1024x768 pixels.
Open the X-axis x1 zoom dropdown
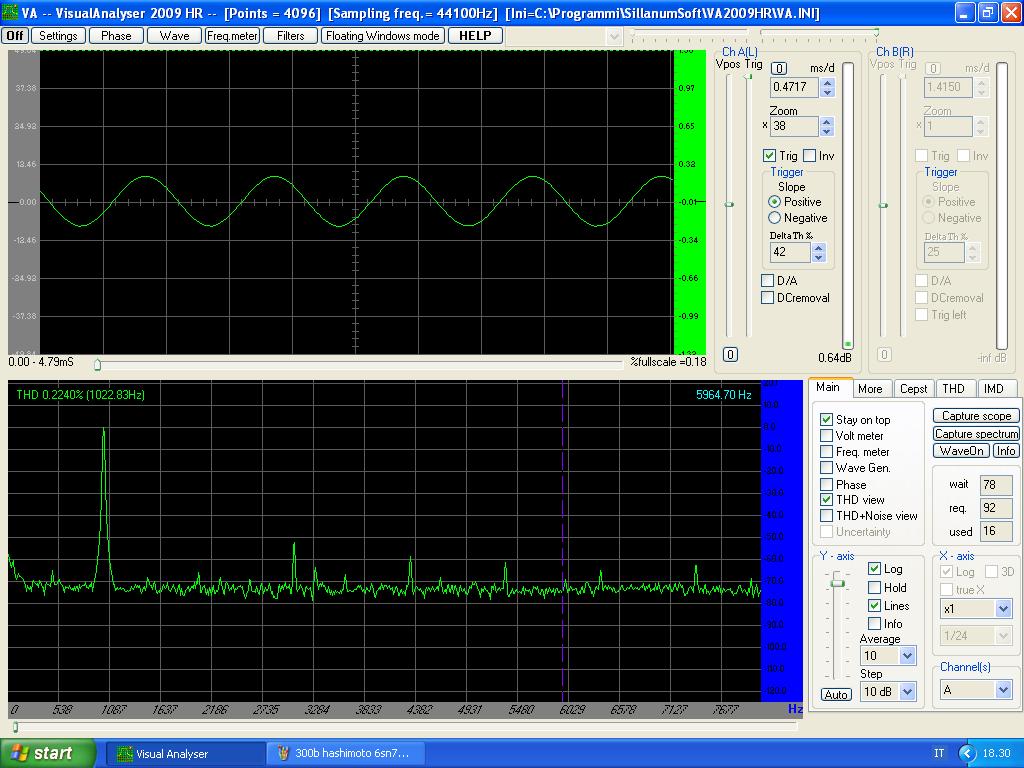click(1003, 609)
